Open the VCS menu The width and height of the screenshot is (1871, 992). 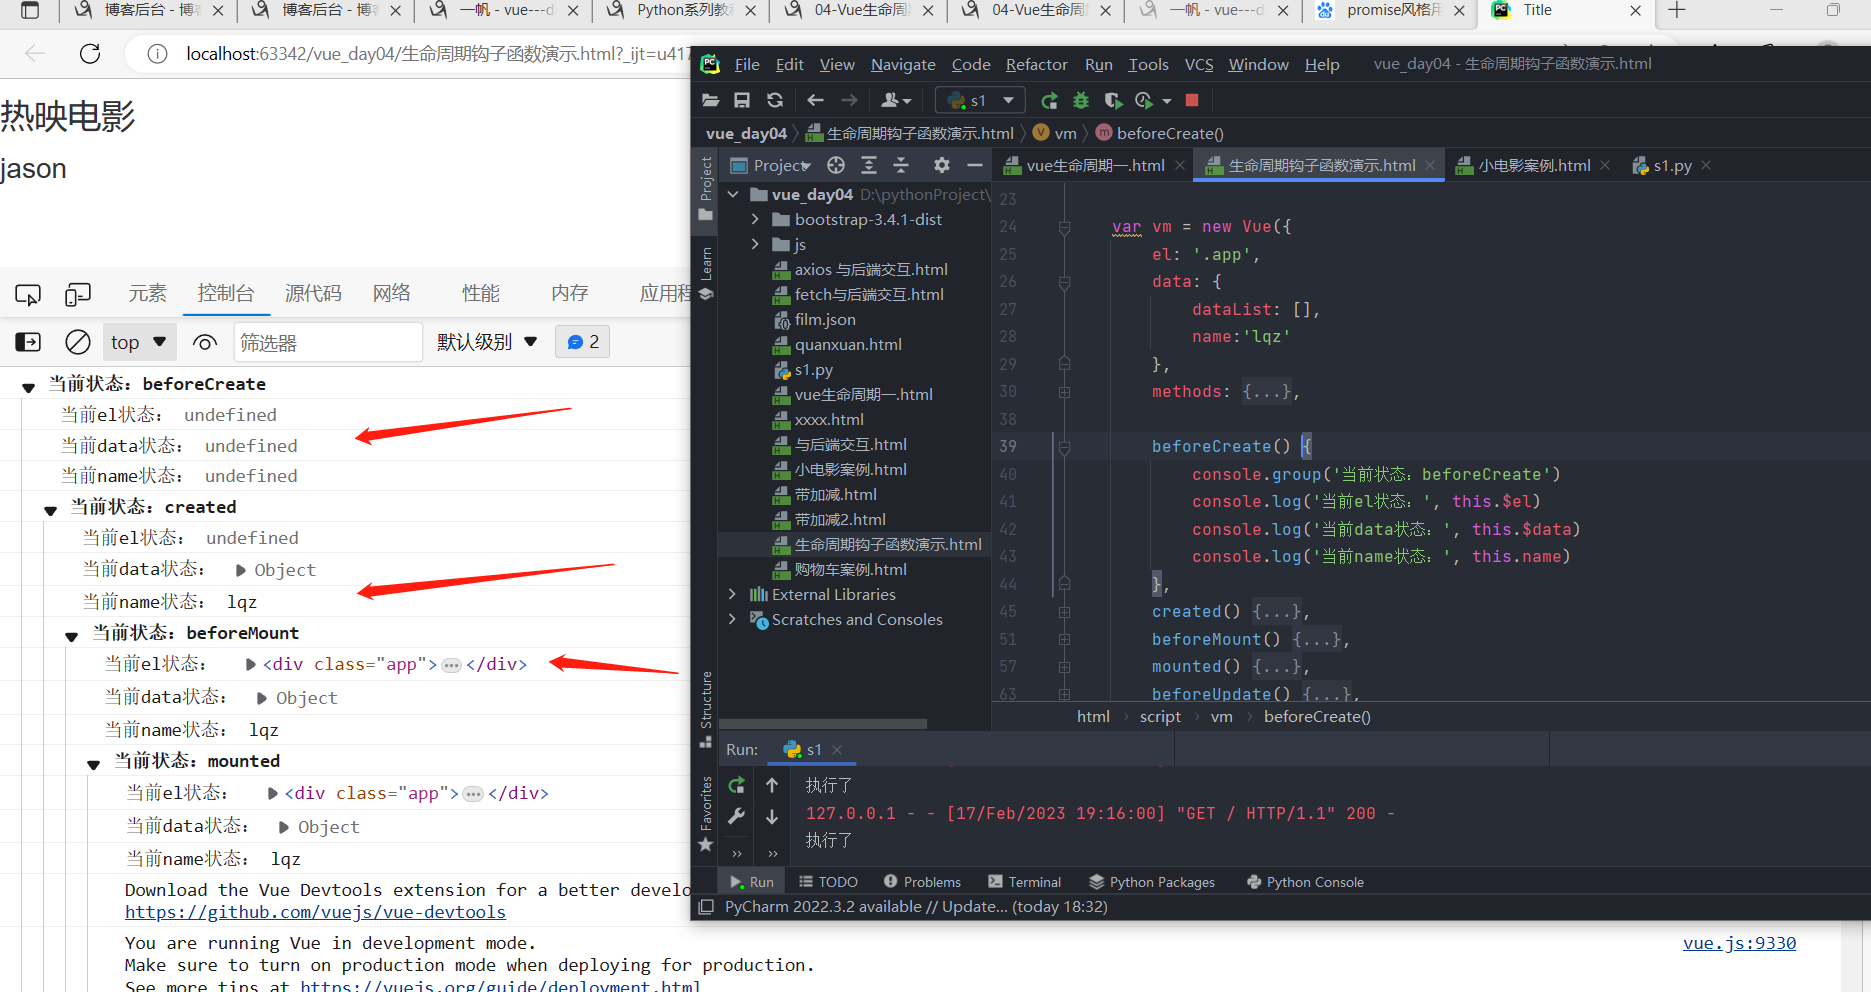1199,64
